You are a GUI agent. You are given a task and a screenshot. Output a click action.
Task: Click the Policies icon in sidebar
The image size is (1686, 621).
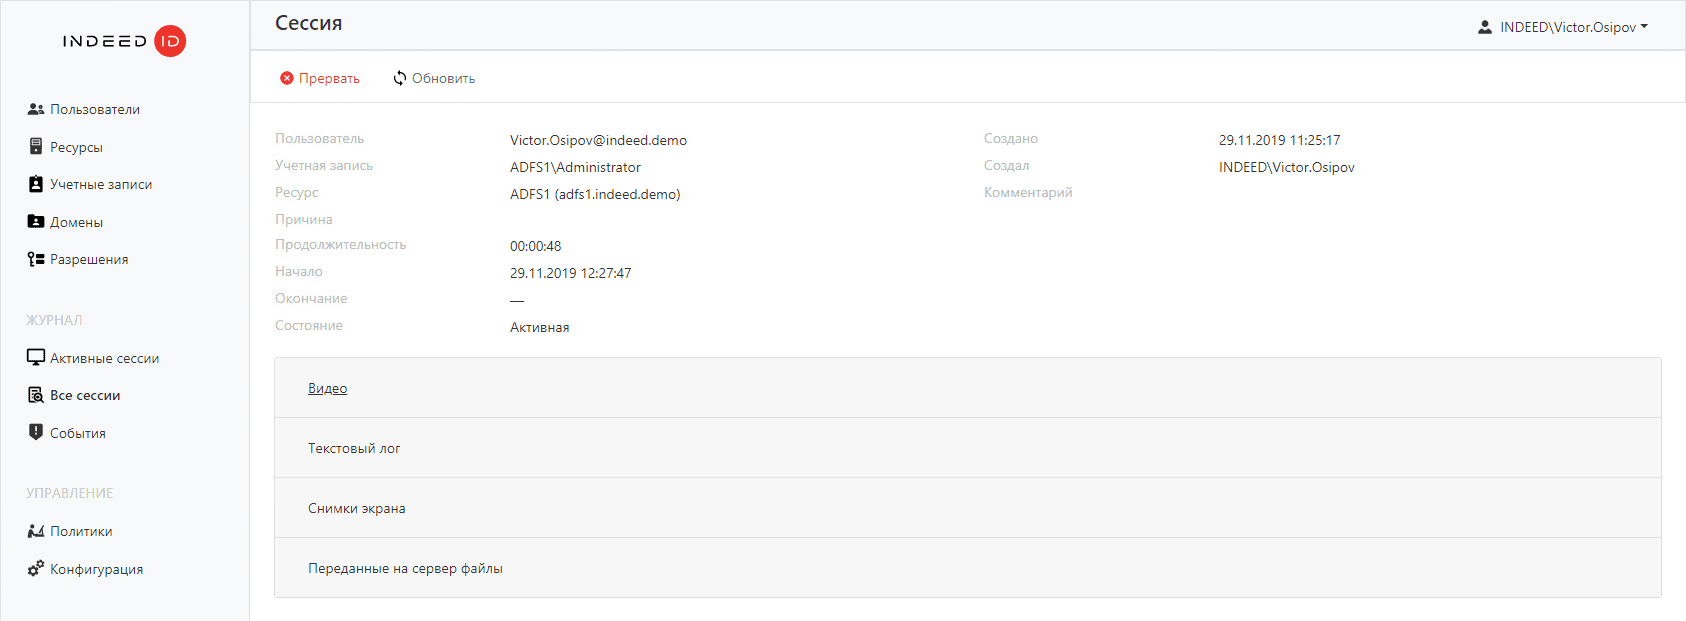pyautogui.click(x=36, y=531)
